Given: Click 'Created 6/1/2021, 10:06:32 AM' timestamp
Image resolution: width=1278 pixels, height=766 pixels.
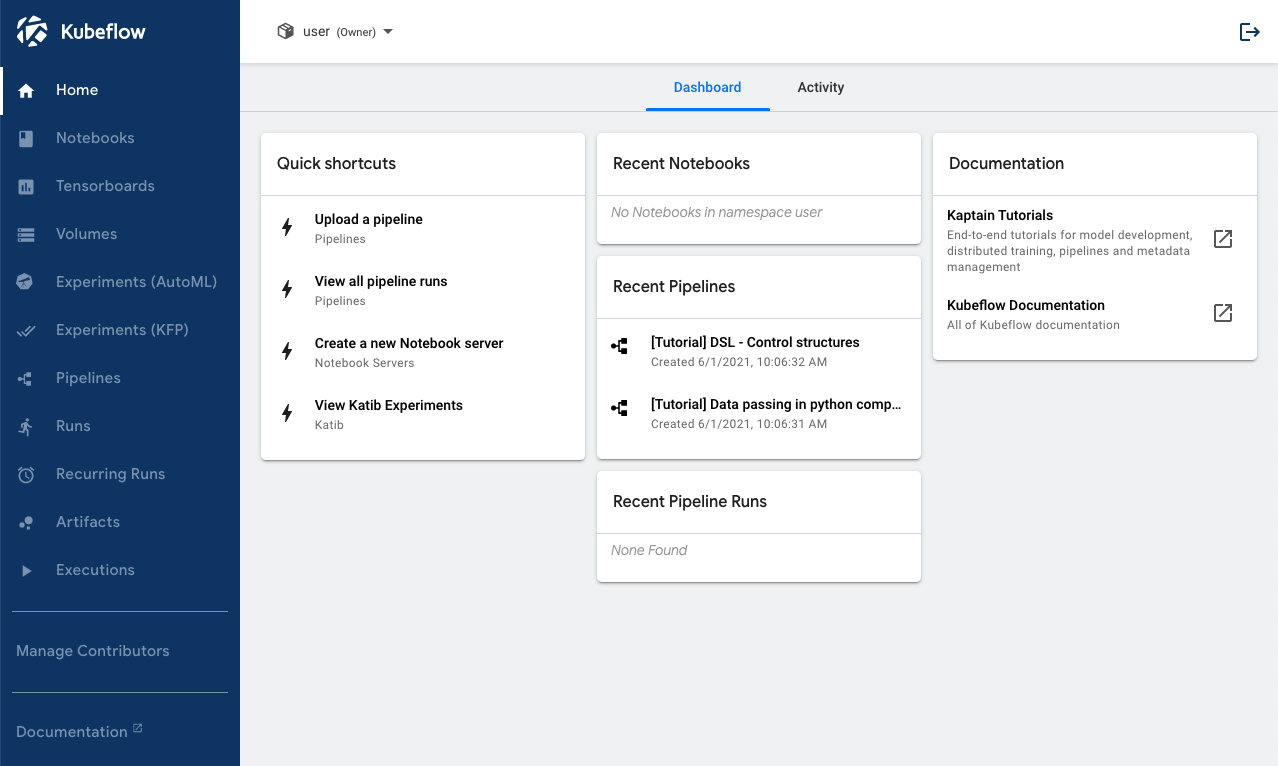Looking at the screenshot, I should coord(739,362).
